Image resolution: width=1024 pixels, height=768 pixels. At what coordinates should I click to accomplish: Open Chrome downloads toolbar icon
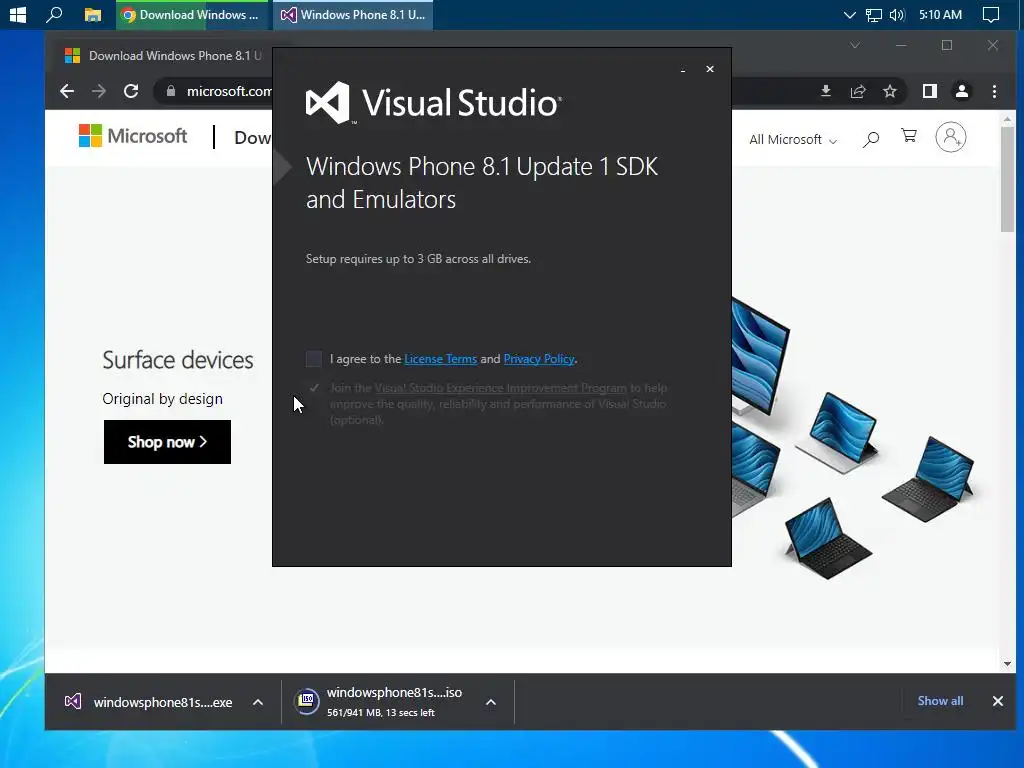click(x=825, y=91)
